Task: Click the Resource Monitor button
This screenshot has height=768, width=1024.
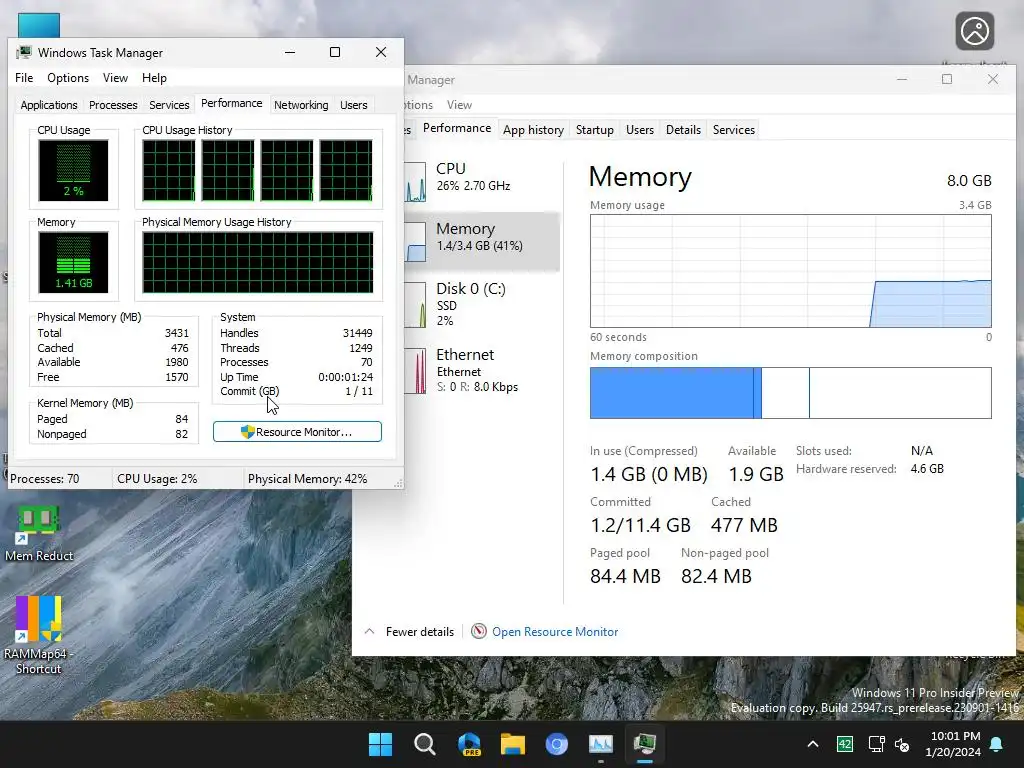Action: [x=297, y=432]
